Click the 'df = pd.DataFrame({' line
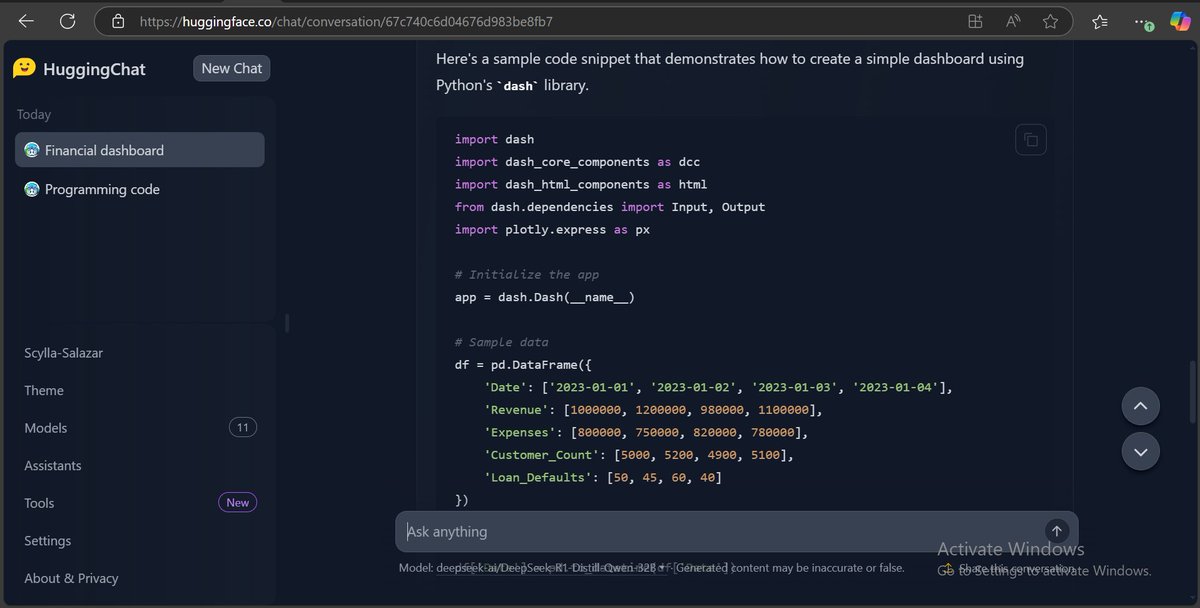This screenshot has height=608, width=1200. pos(524,365)
